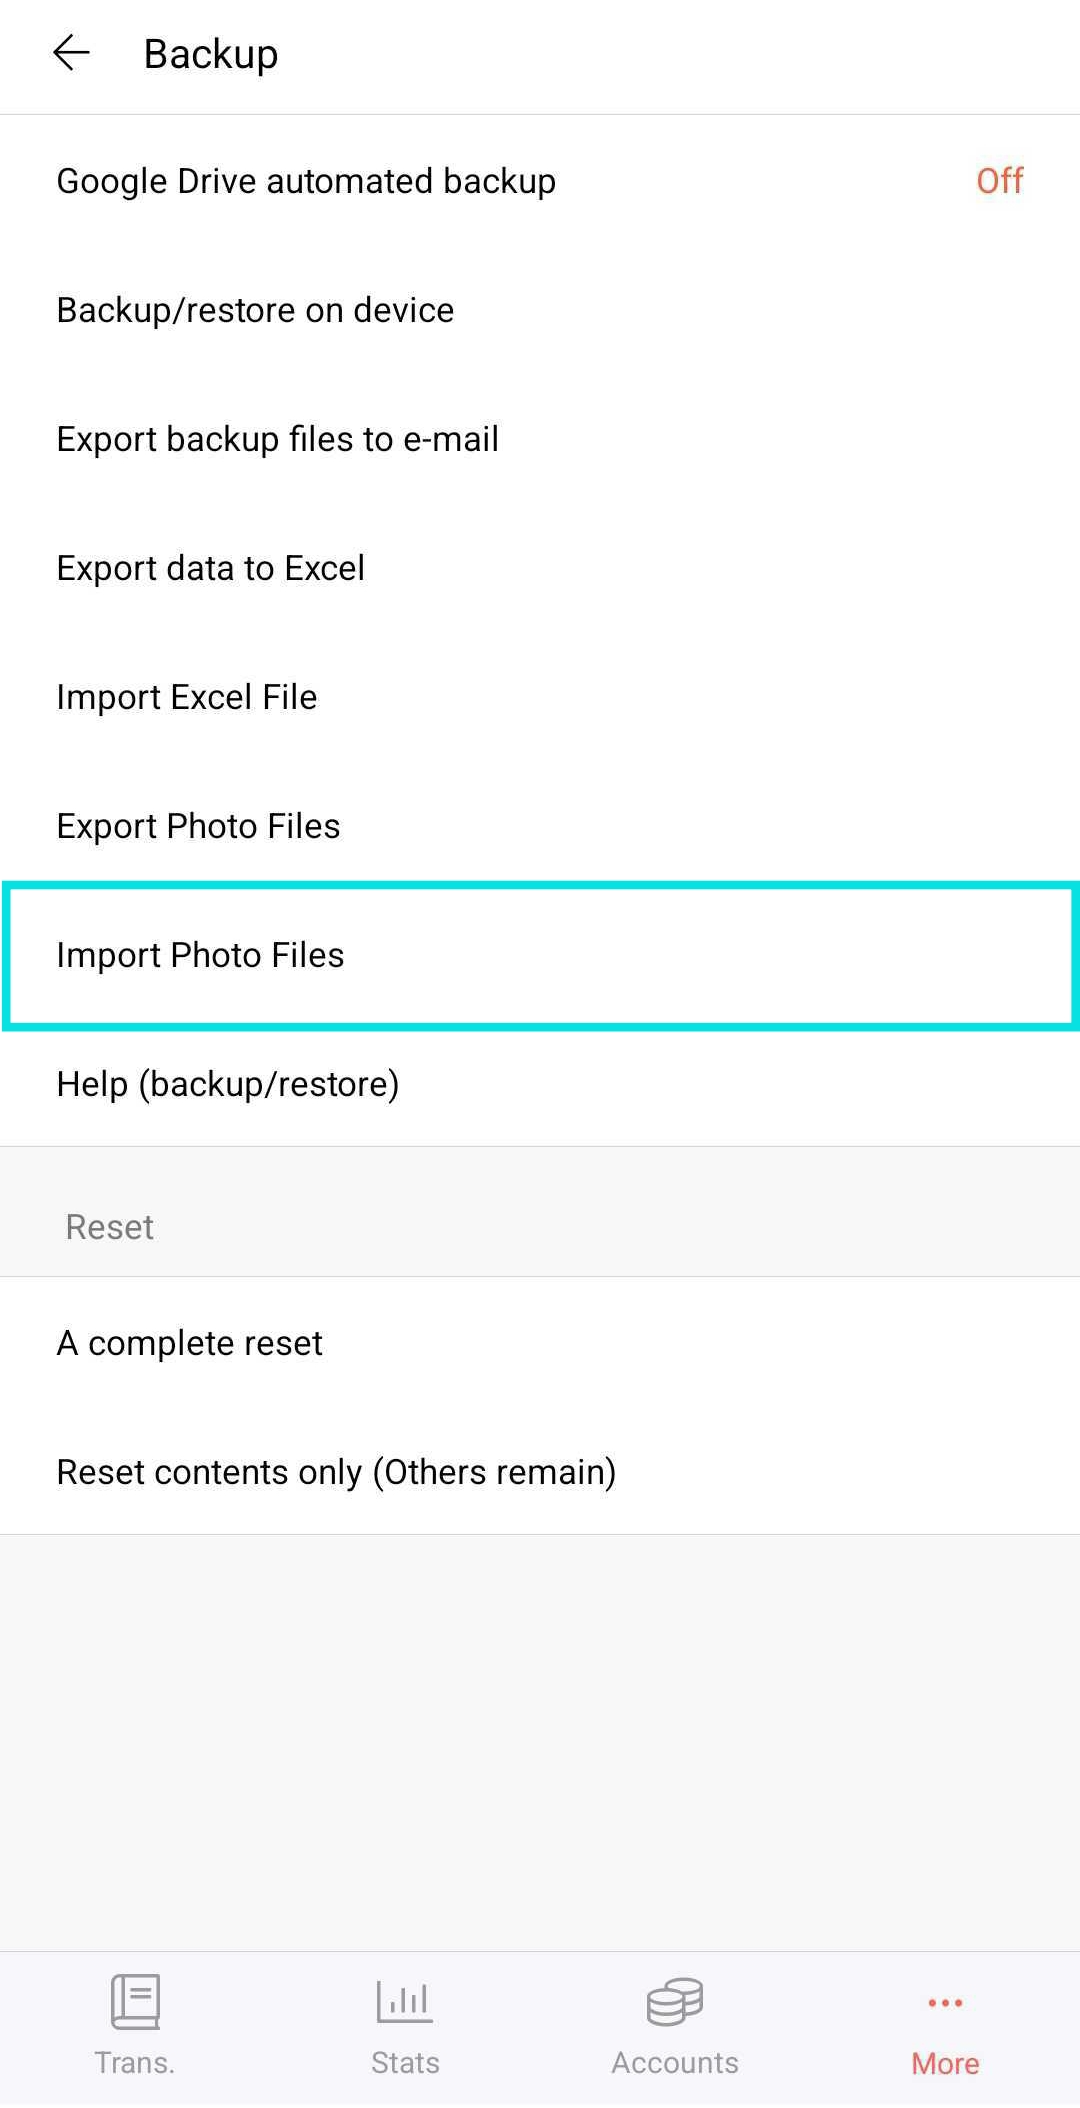Open the Accounts coins icon
This screenshot has height=2108, width=1080.
(x=675, y=2001)
